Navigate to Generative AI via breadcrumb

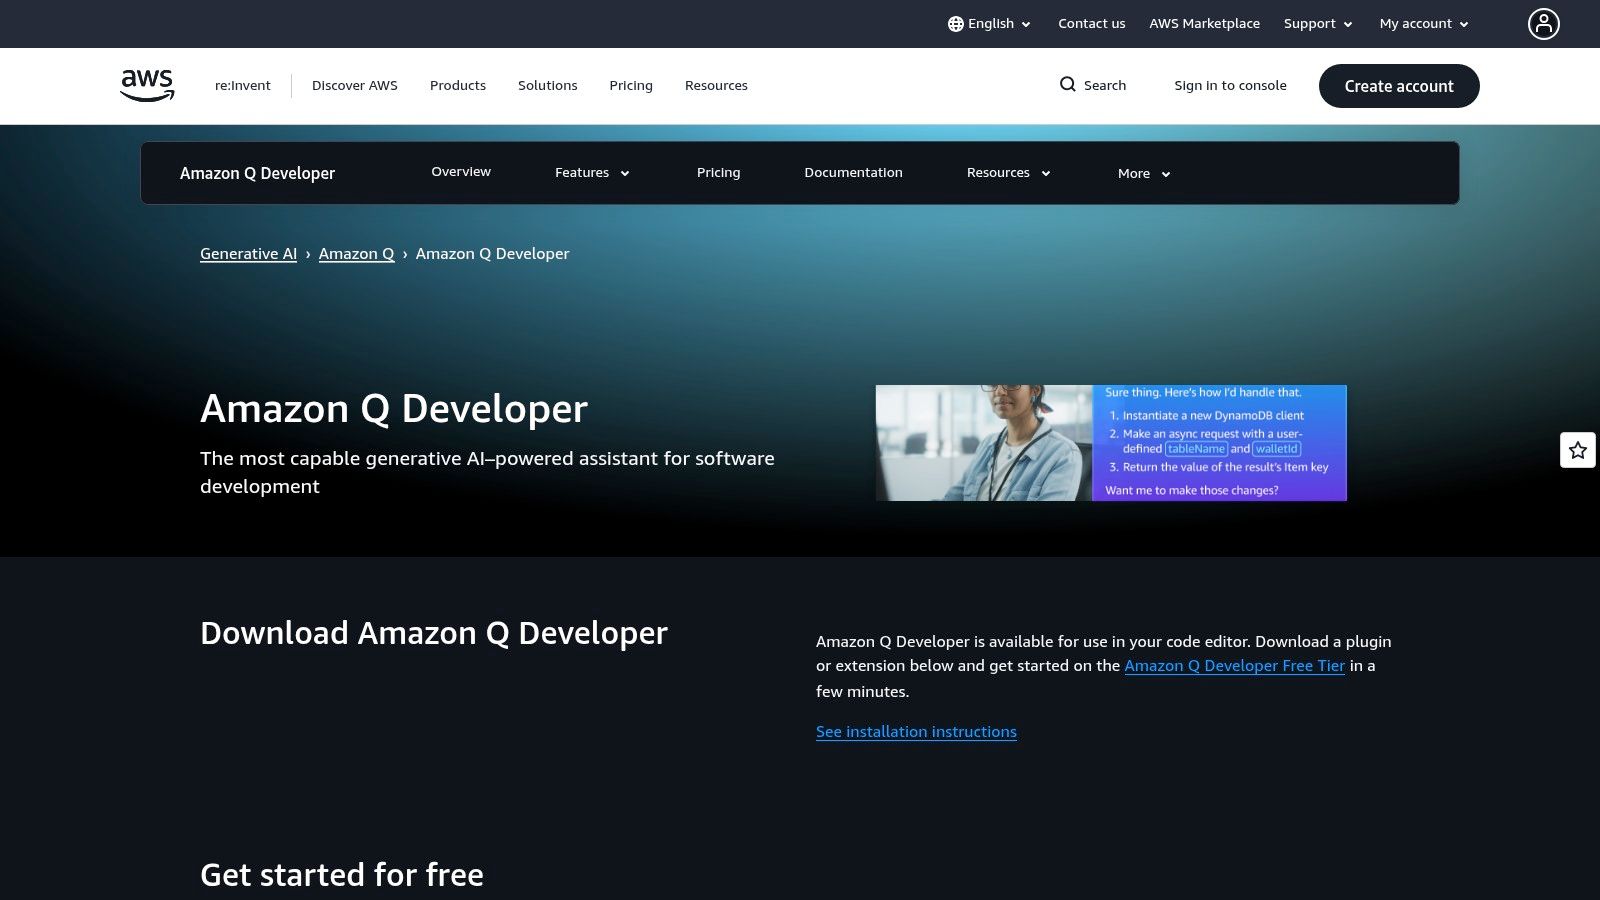tap(248, 253)
